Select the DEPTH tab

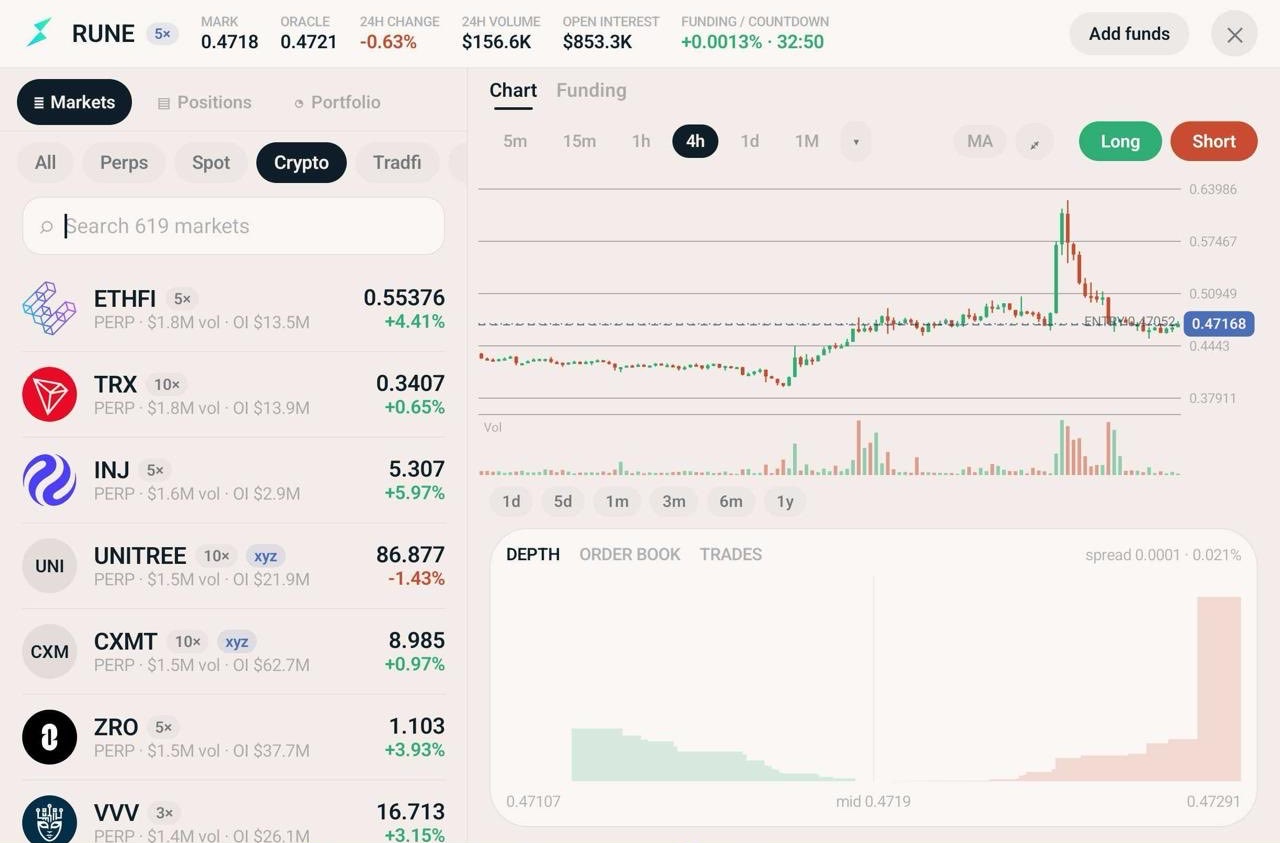(533, 554)
